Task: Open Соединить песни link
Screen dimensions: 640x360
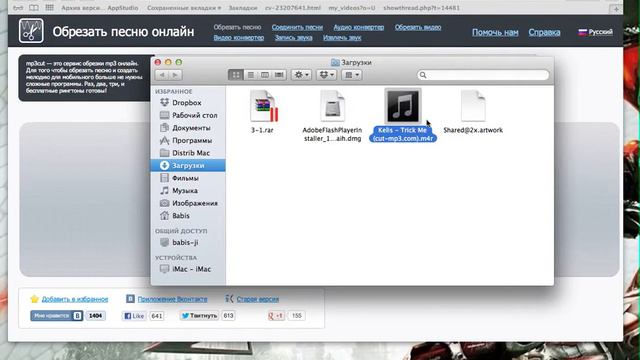Action: [297, 27]
